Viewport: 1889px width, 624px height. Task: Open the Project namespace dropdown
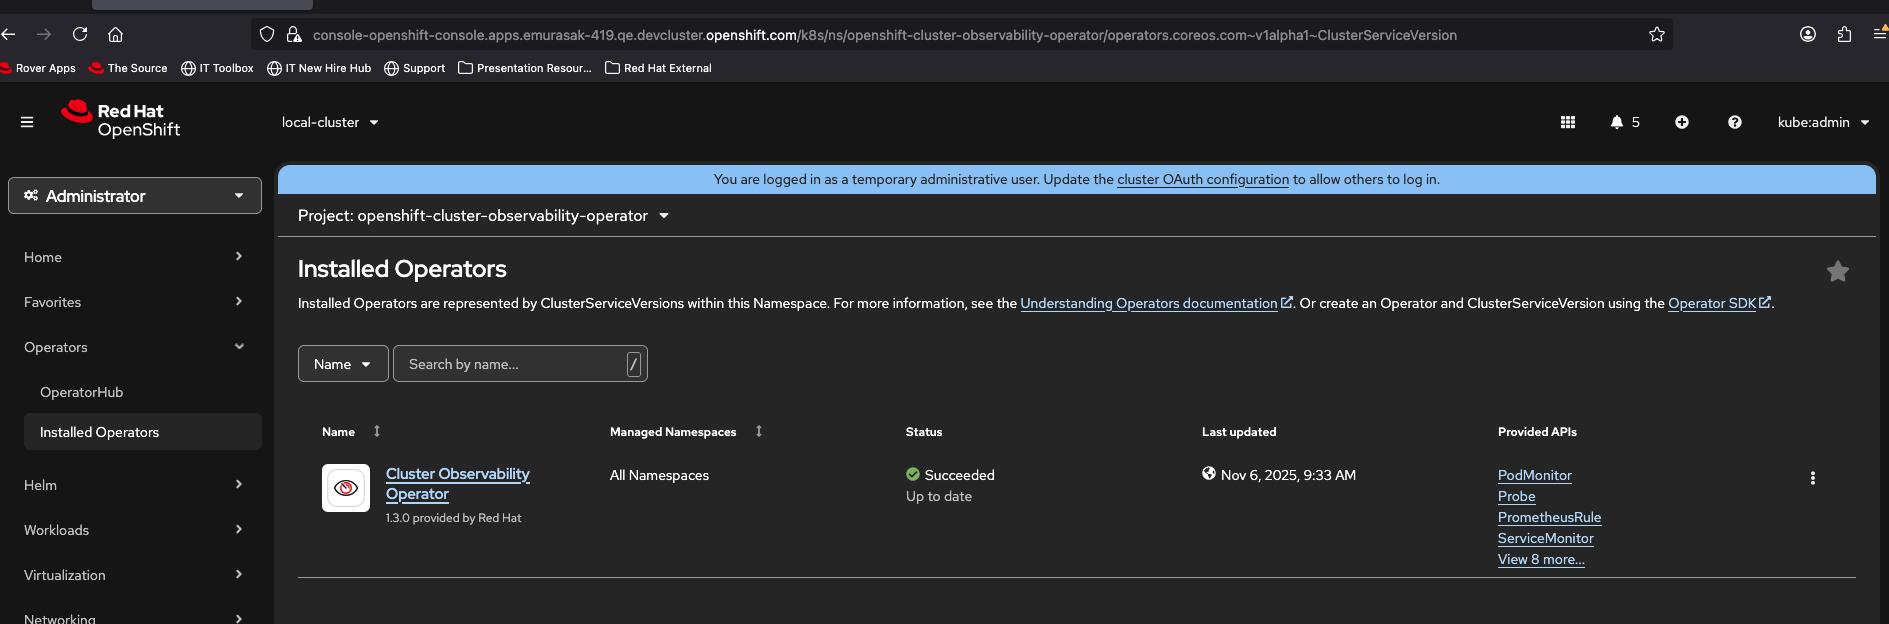click(483, 216)
